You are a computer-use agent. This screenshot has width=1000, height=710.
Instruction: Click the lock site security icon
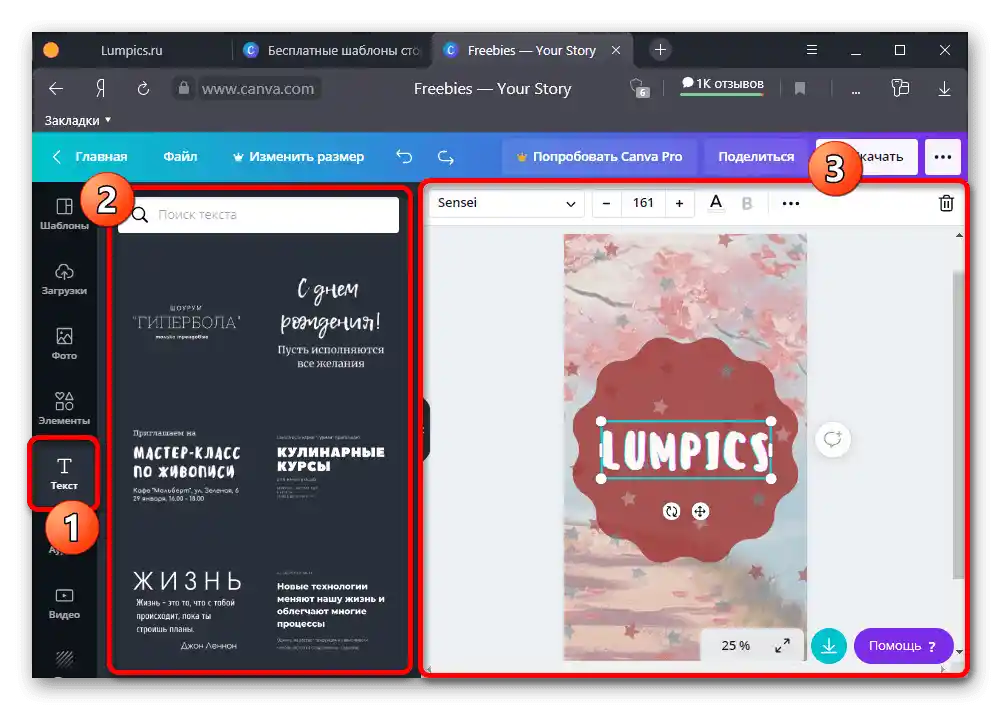click(x=184, y=88)
